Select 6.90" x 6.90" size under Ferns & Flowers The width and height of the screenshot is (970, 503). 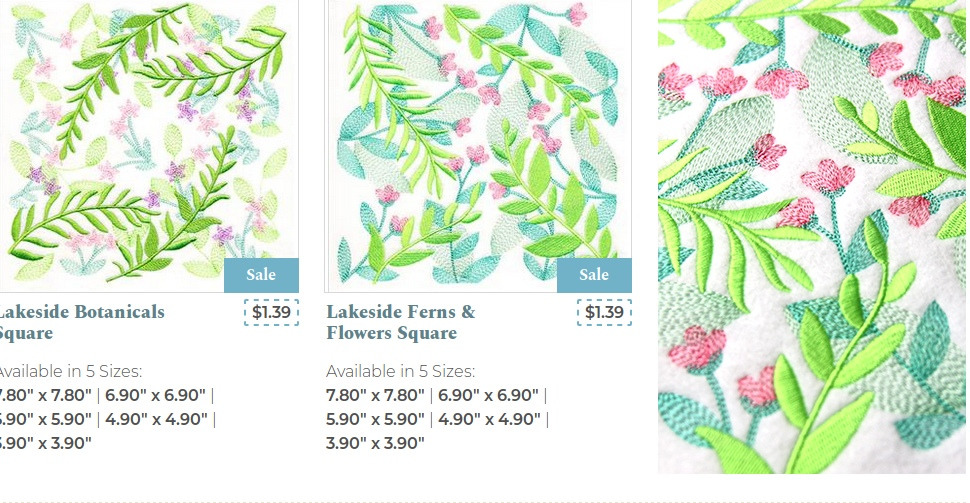pyautogui.click(x=488, y=395)
